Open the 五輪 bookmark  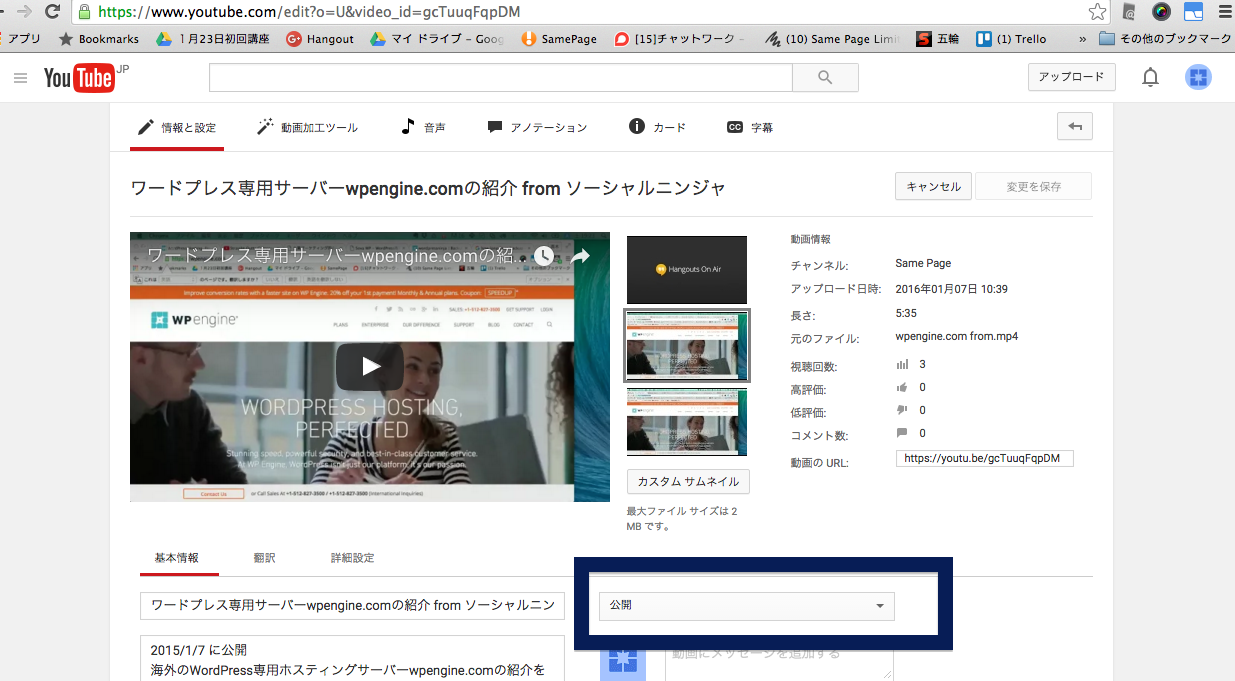point(939,39)
